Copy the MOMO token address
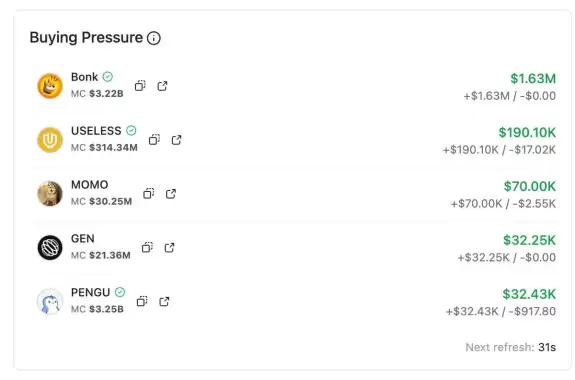This screenshot has height=380, width=575. [x=149, y=194]
